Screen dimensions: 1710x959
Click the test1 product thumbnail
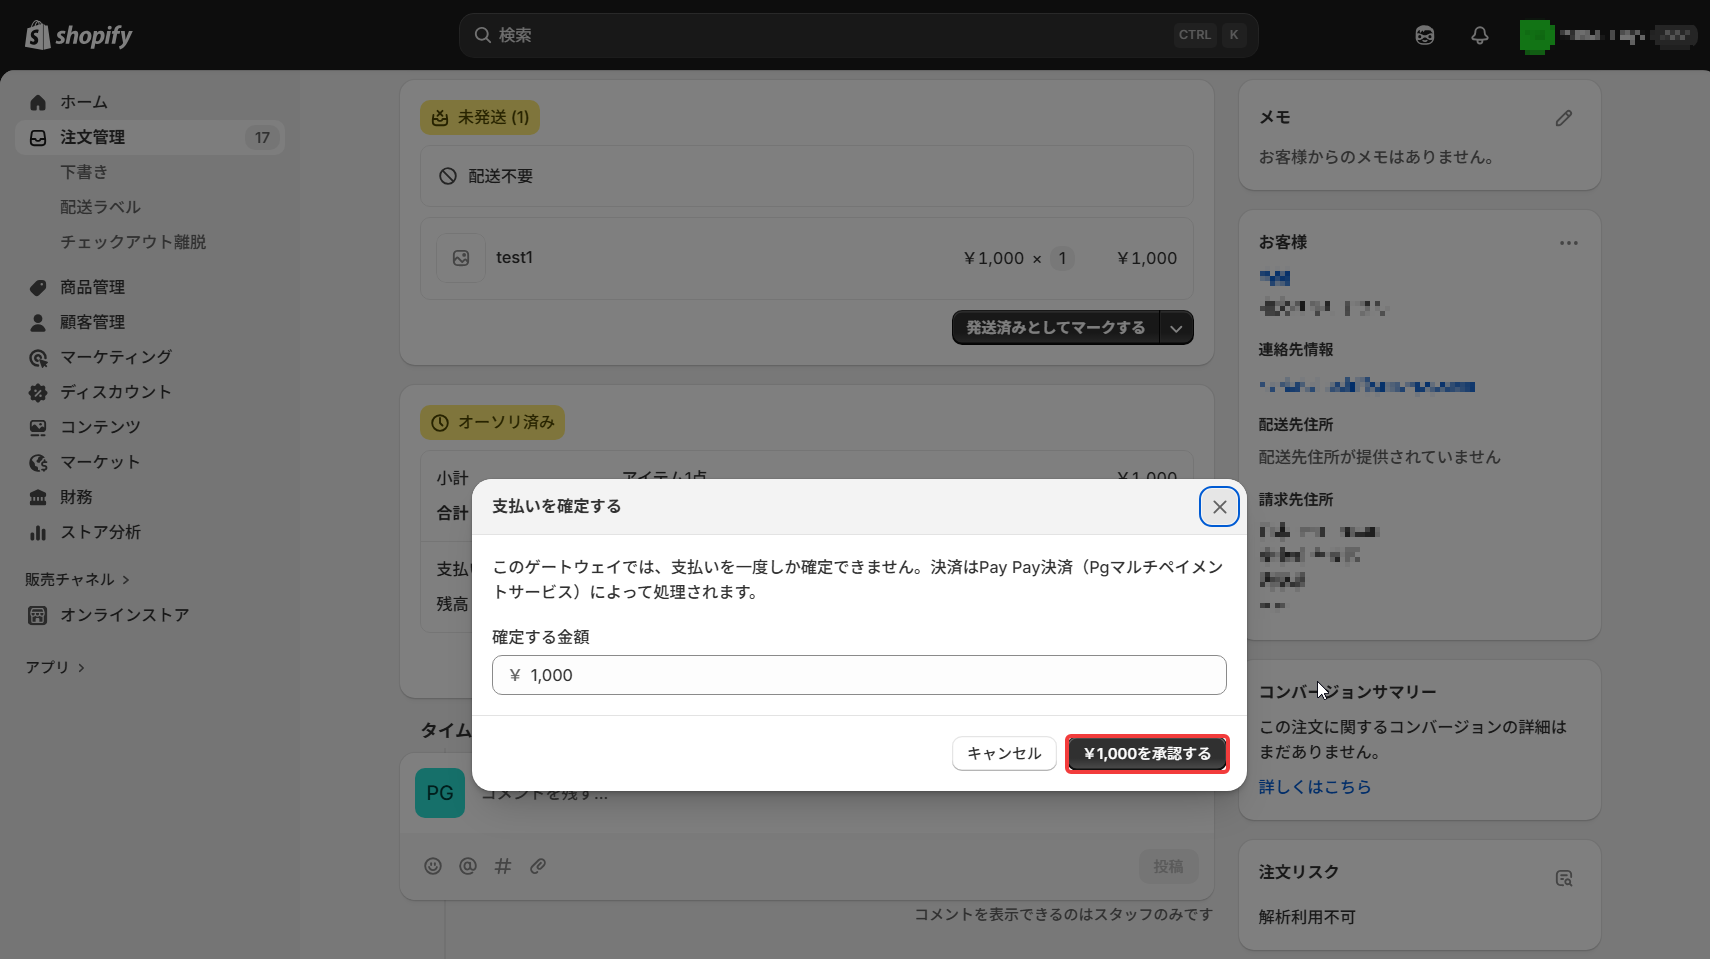[x=461, y=258]
